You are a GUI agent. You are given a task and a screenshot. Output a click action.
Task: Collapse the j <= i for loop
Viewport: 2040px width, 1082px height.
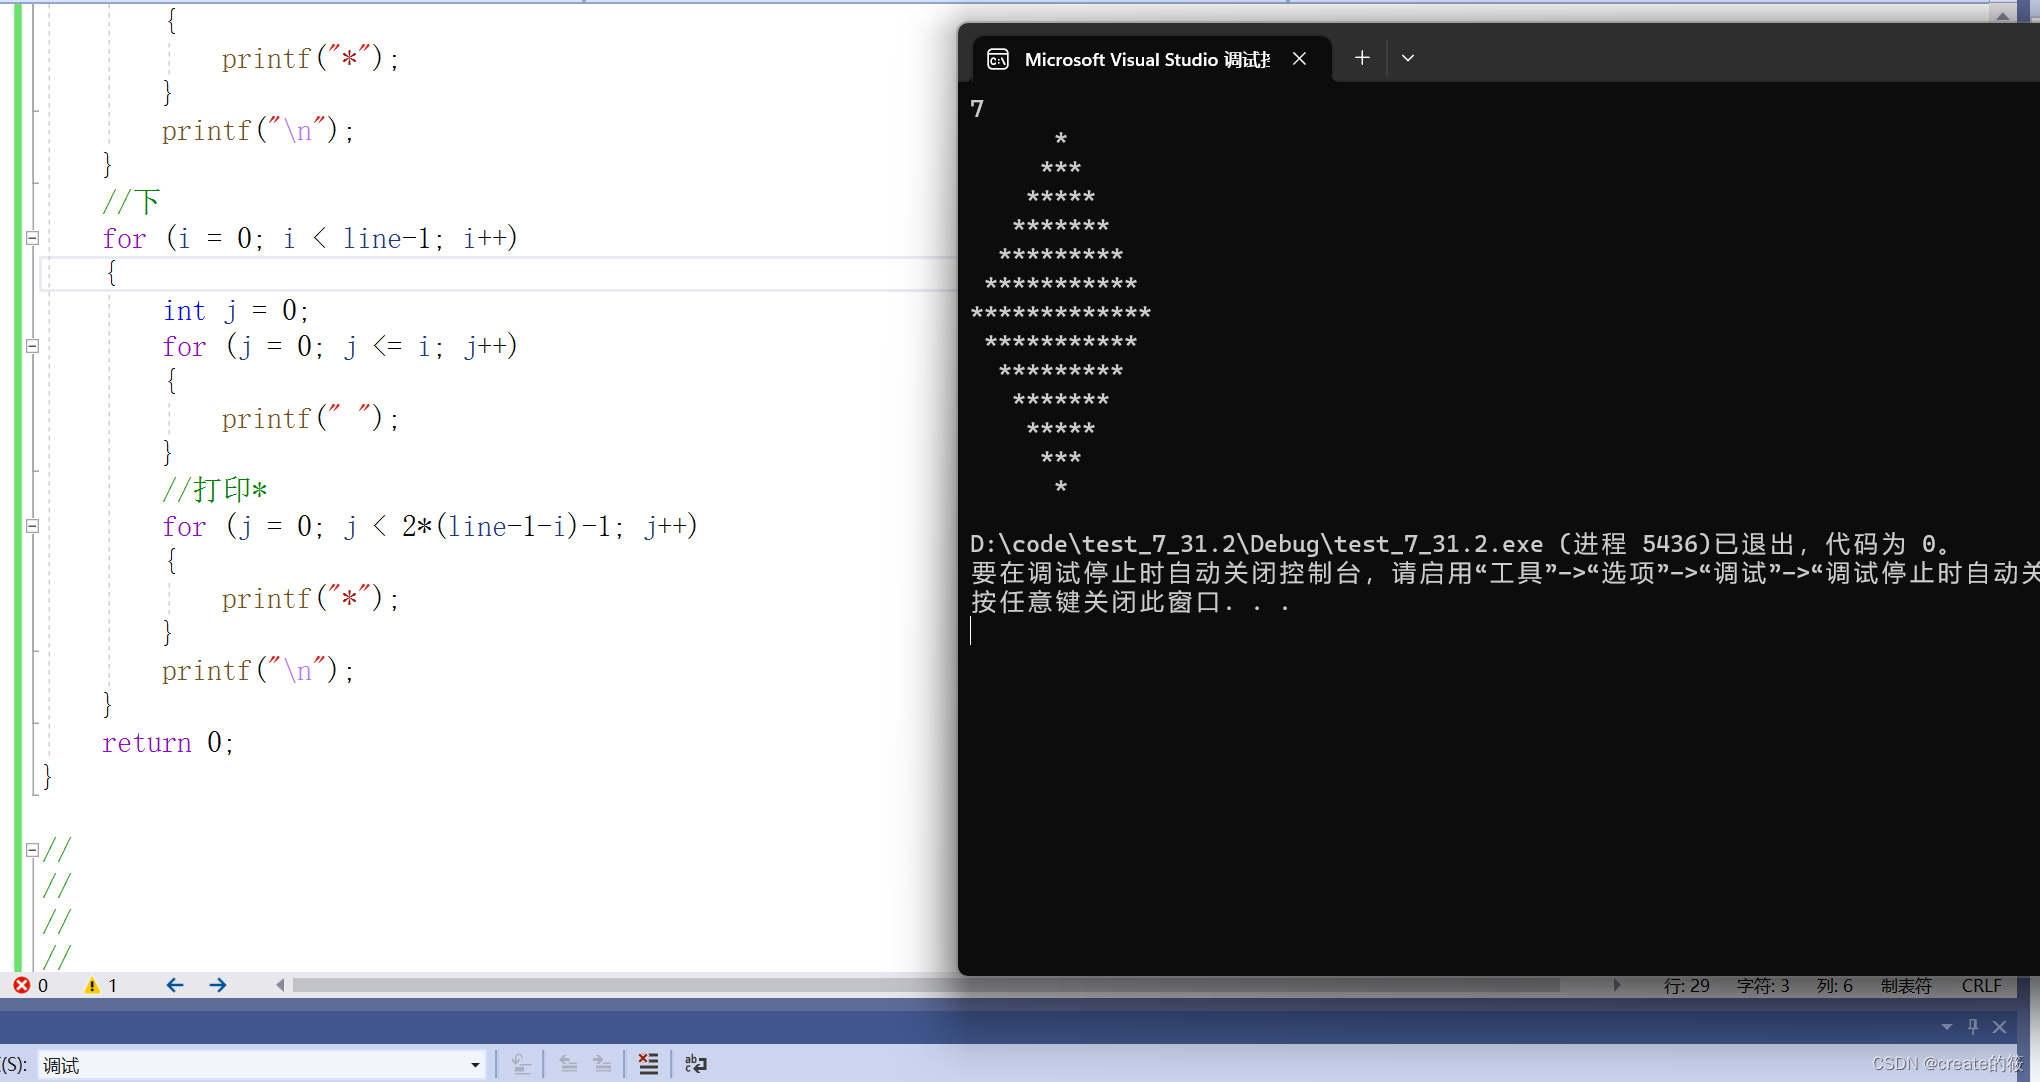[x=32, y=346]
